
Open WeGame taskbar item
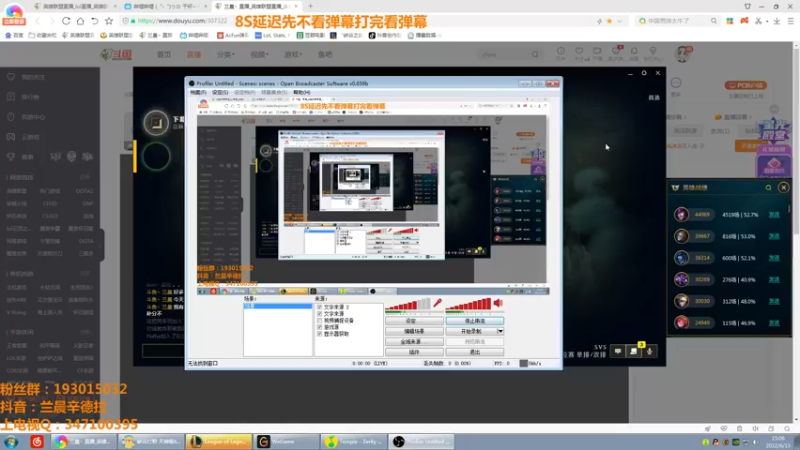tap(286, 441)
